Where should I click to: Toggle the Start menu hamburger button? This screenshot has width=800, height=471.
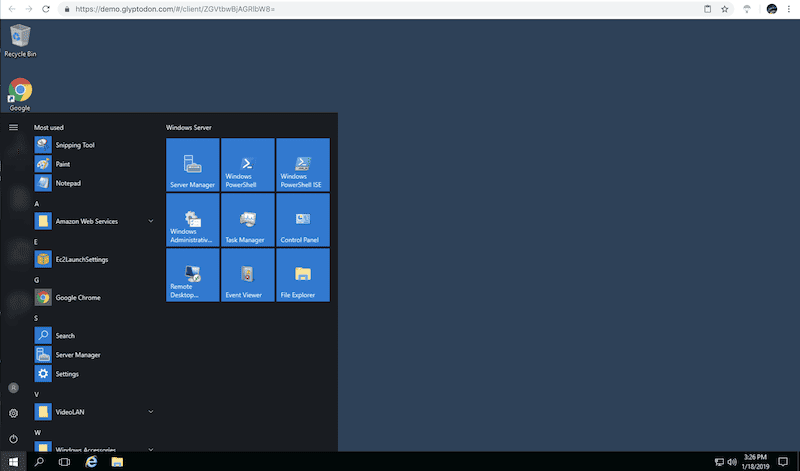pyautogui.click(x=13, y=127)
